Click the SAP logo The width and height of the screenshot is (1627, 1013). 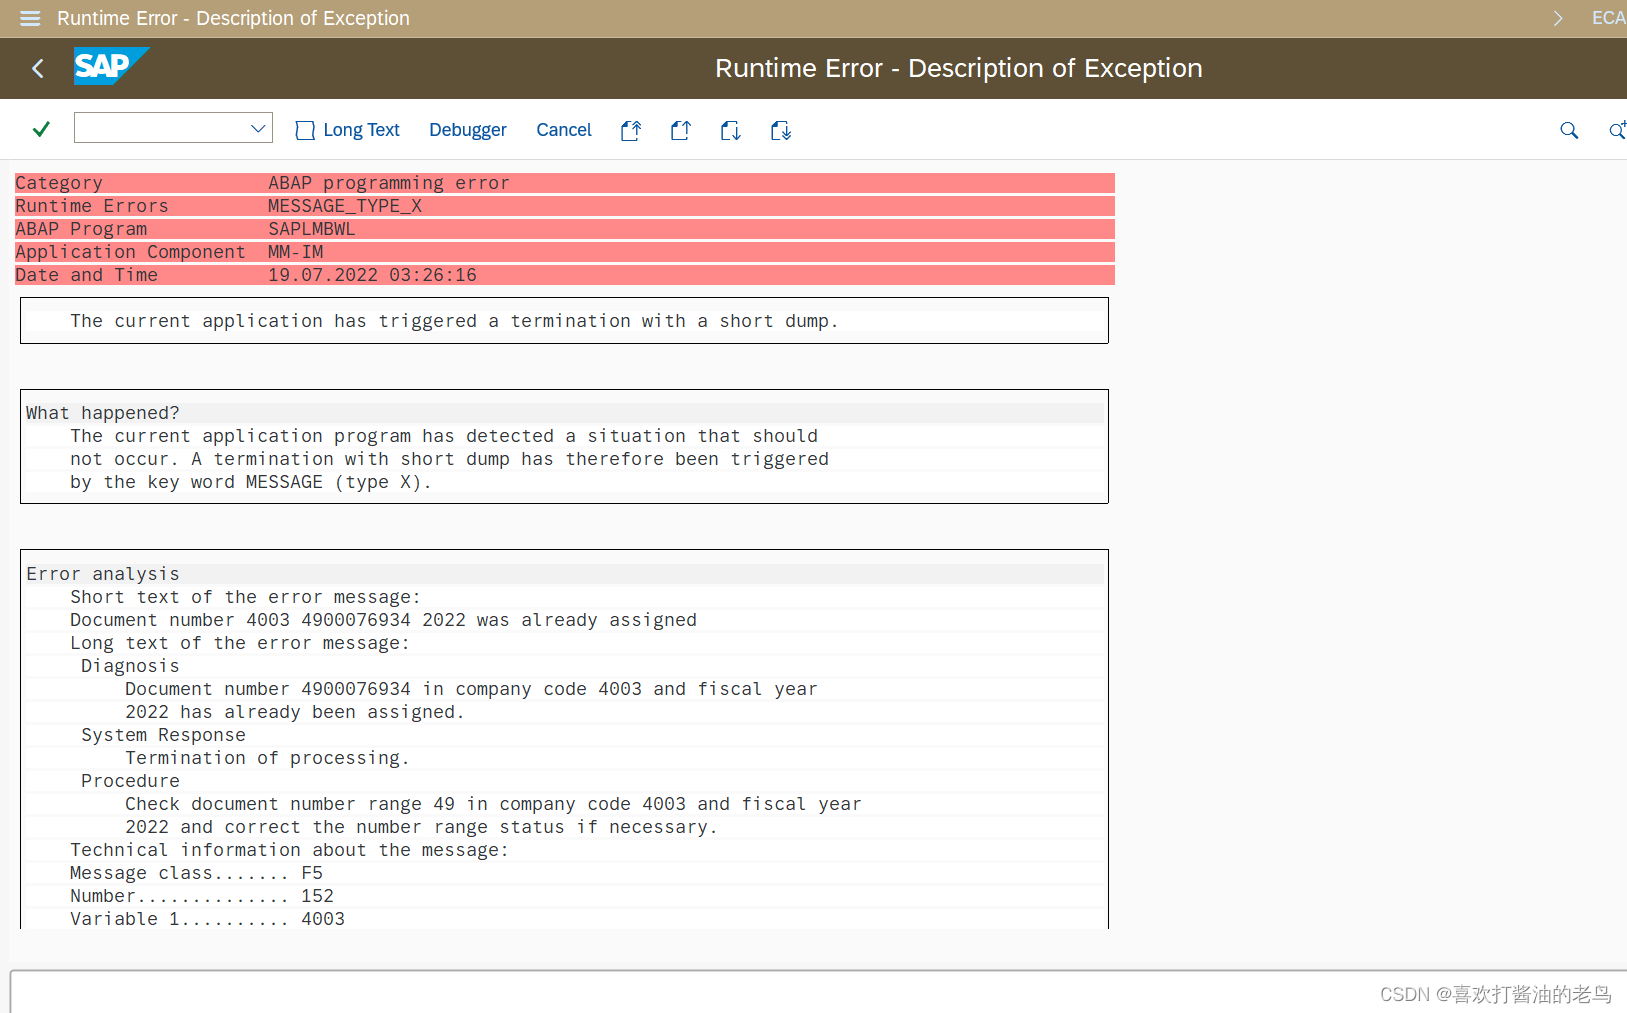pyautogui.click(x=110, y=67)
